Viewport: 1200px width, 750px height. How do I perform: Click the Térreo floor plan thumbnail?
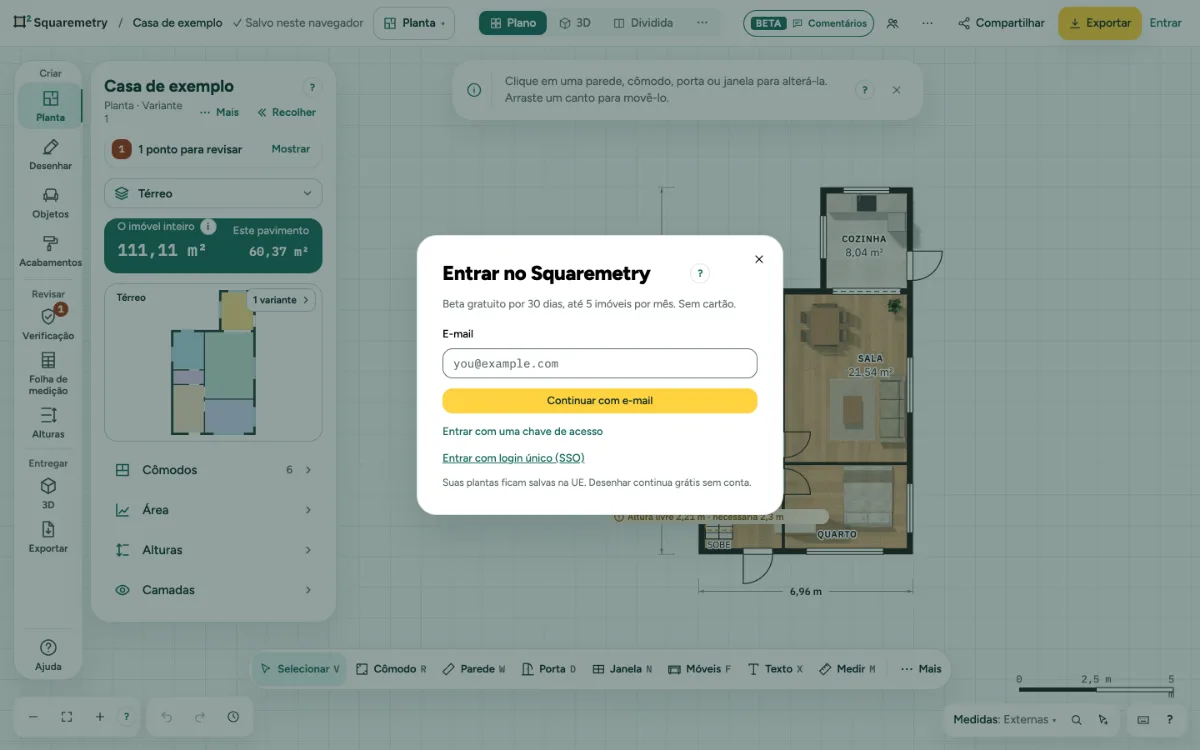coord(213,362)
